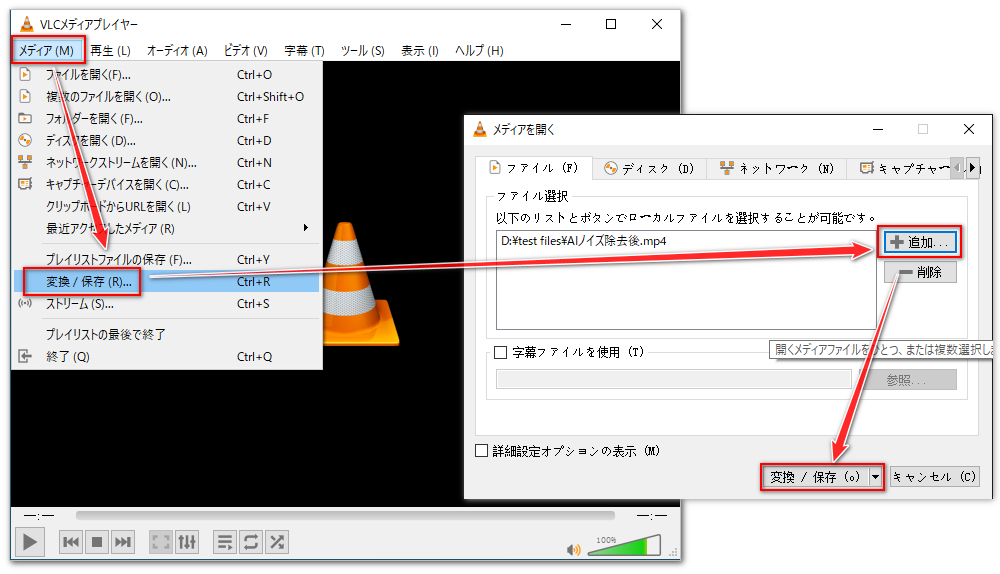This screenshot has width=1000, height=574.
Task: Switch to the ファイル (F) tab
Action: [534, 168]
